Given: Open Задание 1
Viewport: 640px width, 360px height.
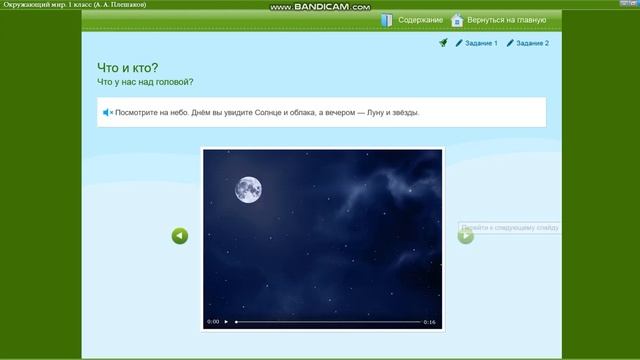Looking at the screenshot, I should pyautogui.click(x=481, y=43).
